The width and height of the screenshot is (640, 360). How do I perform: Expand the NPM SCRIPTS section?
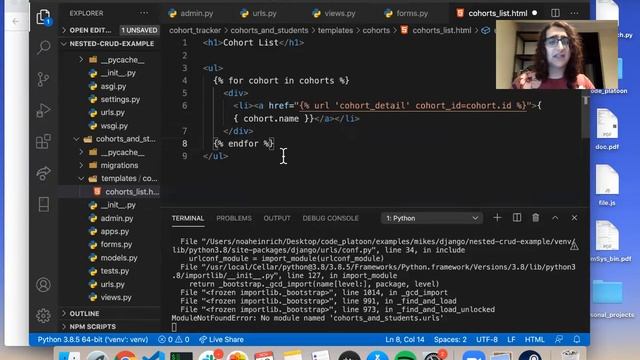(92, 327)
